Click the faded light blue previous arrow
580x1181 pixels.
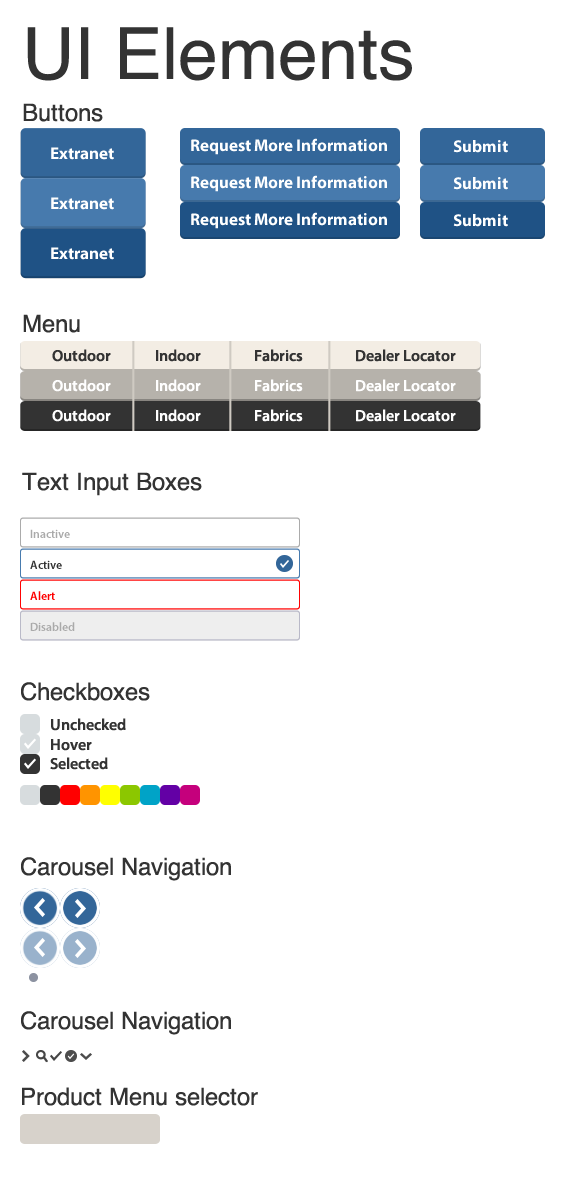point(40,948)
